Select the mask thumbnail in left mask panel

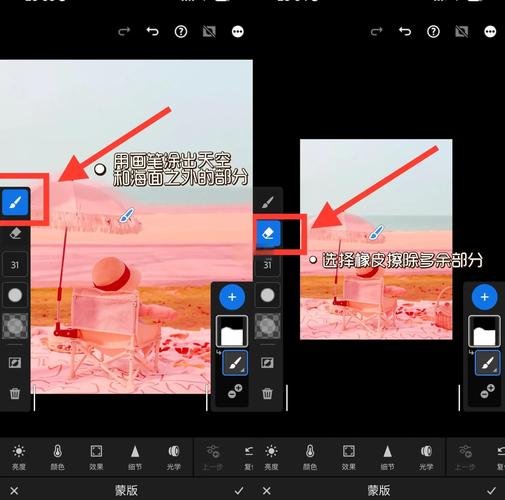[x=232, y=331]
